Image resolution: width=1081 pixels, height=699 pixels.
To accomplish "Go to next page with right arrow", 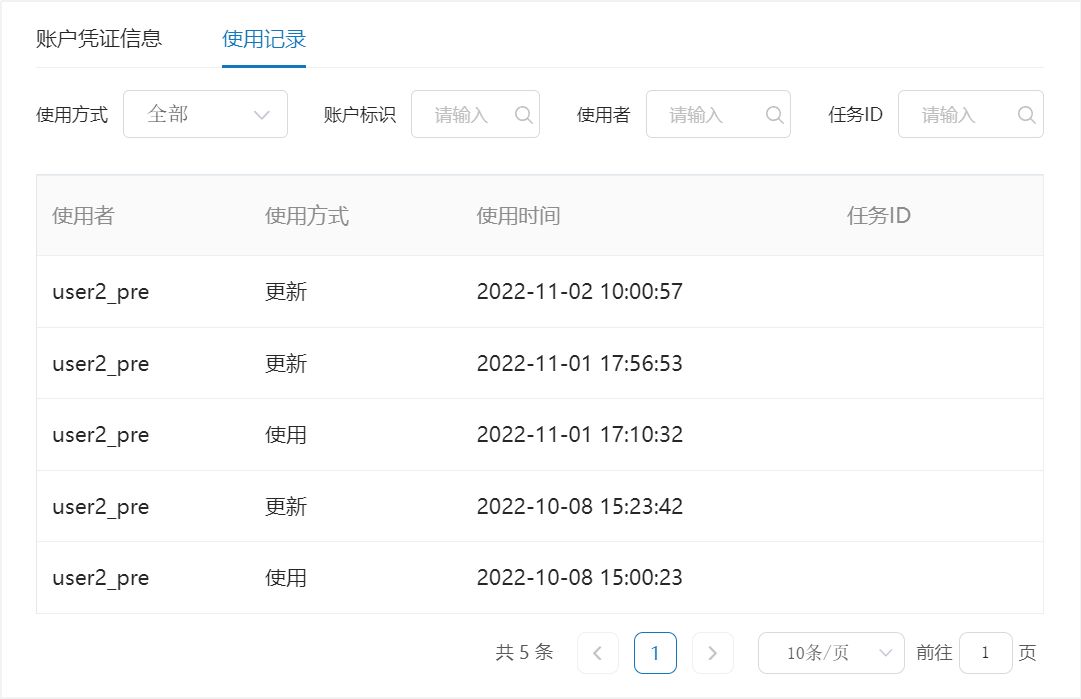I will (713, 653).
